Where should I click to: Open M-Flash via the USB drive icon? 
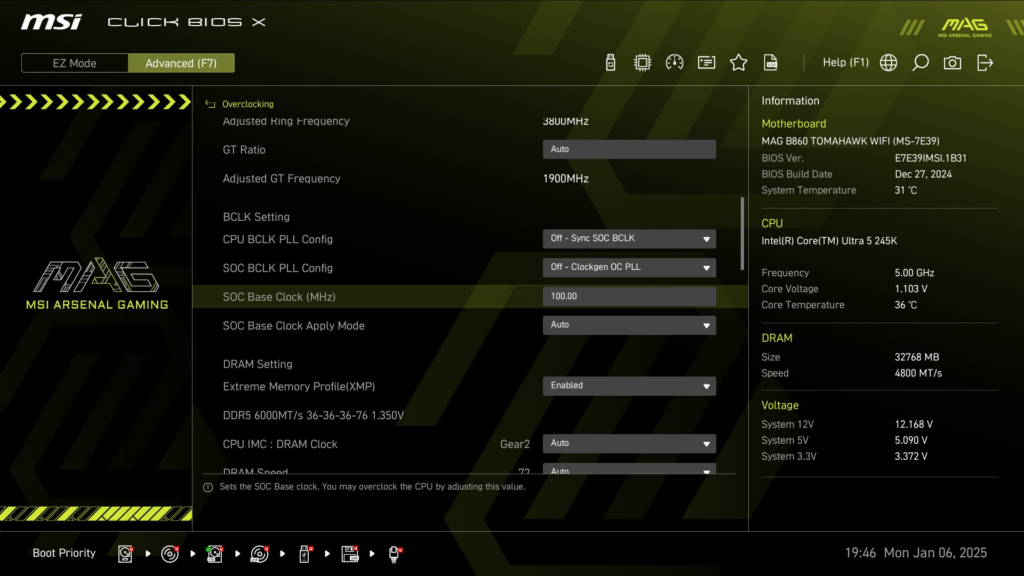[611, 61]
